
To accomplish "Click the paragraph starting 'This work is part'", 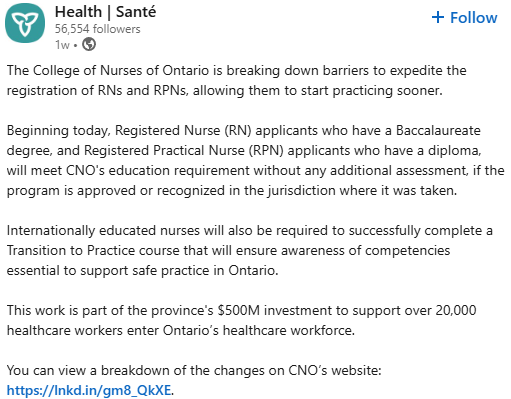I will 241,320.
